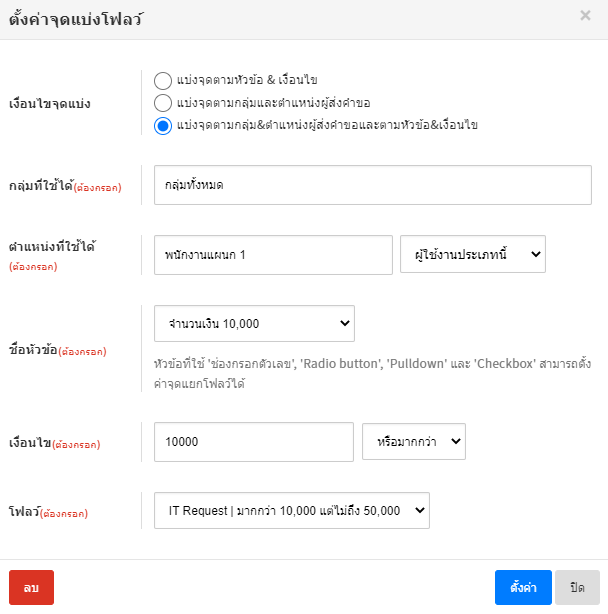Expand the จำนวนเงิน 10,000 topic dropdown

[254, 324]
